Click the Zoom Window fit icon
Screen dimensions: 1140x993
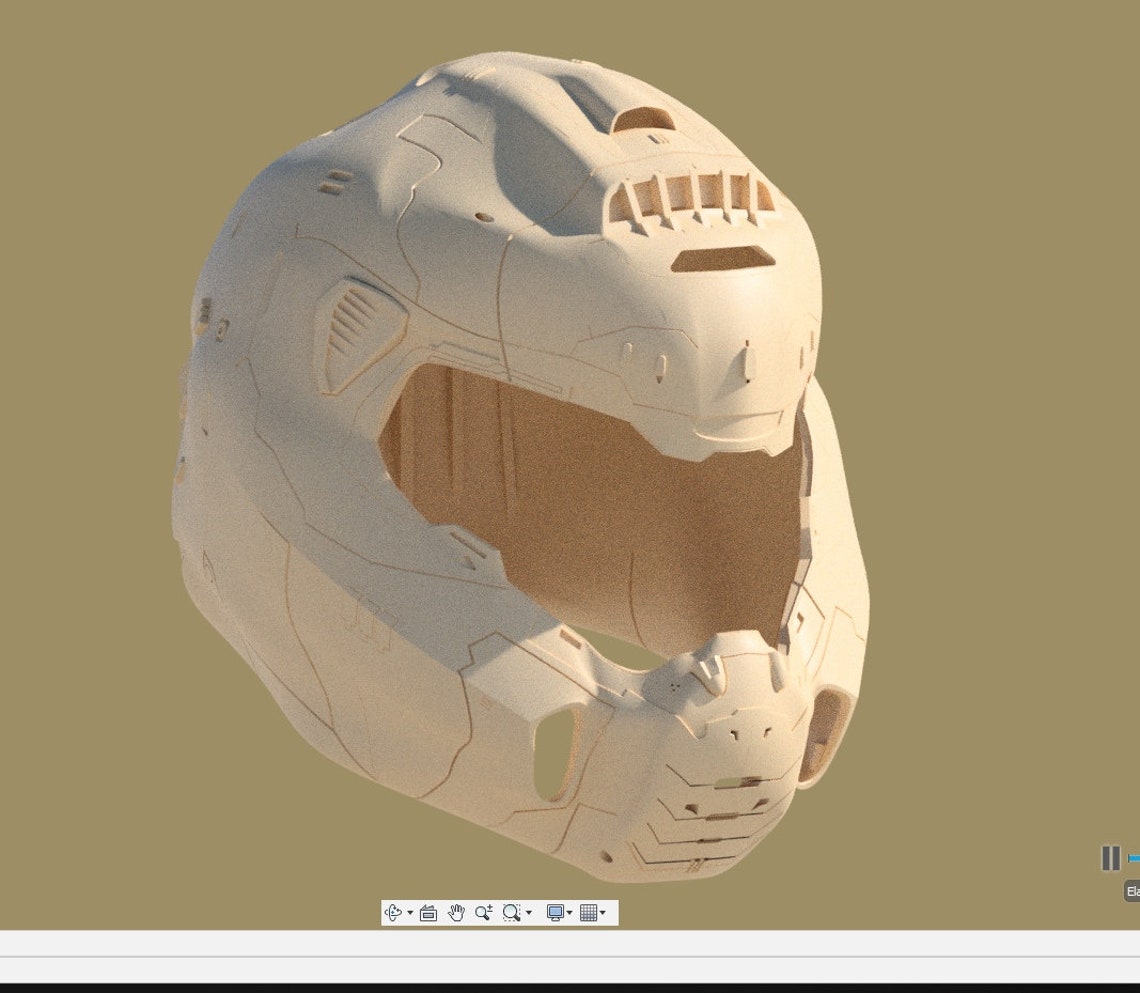click(512, 912)
